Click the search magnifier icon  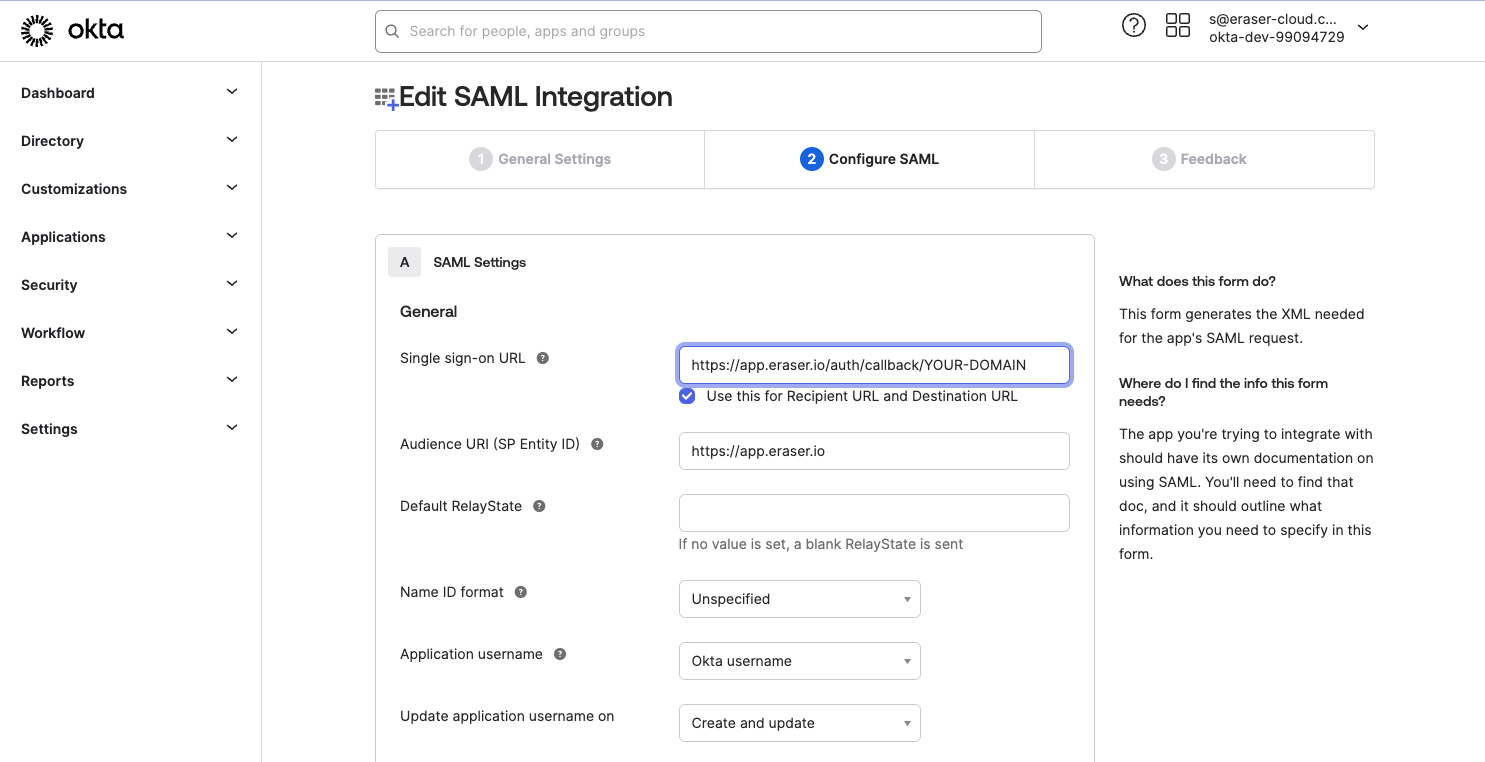coord(392,31)
